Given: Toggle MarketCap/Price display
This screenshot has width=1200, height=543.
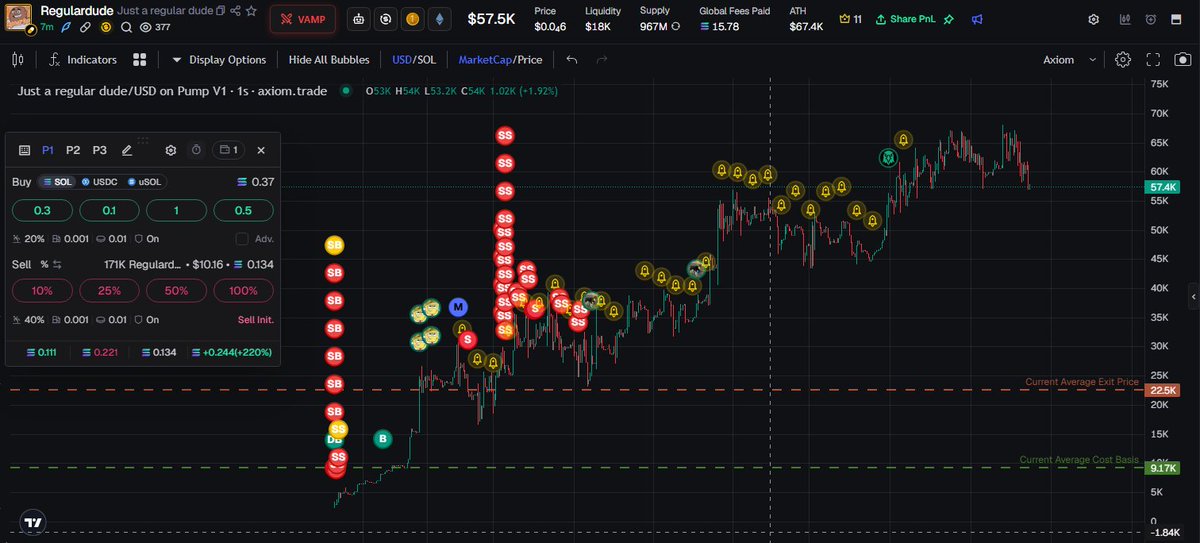Looking at the screenshot, I should [500, 60].
